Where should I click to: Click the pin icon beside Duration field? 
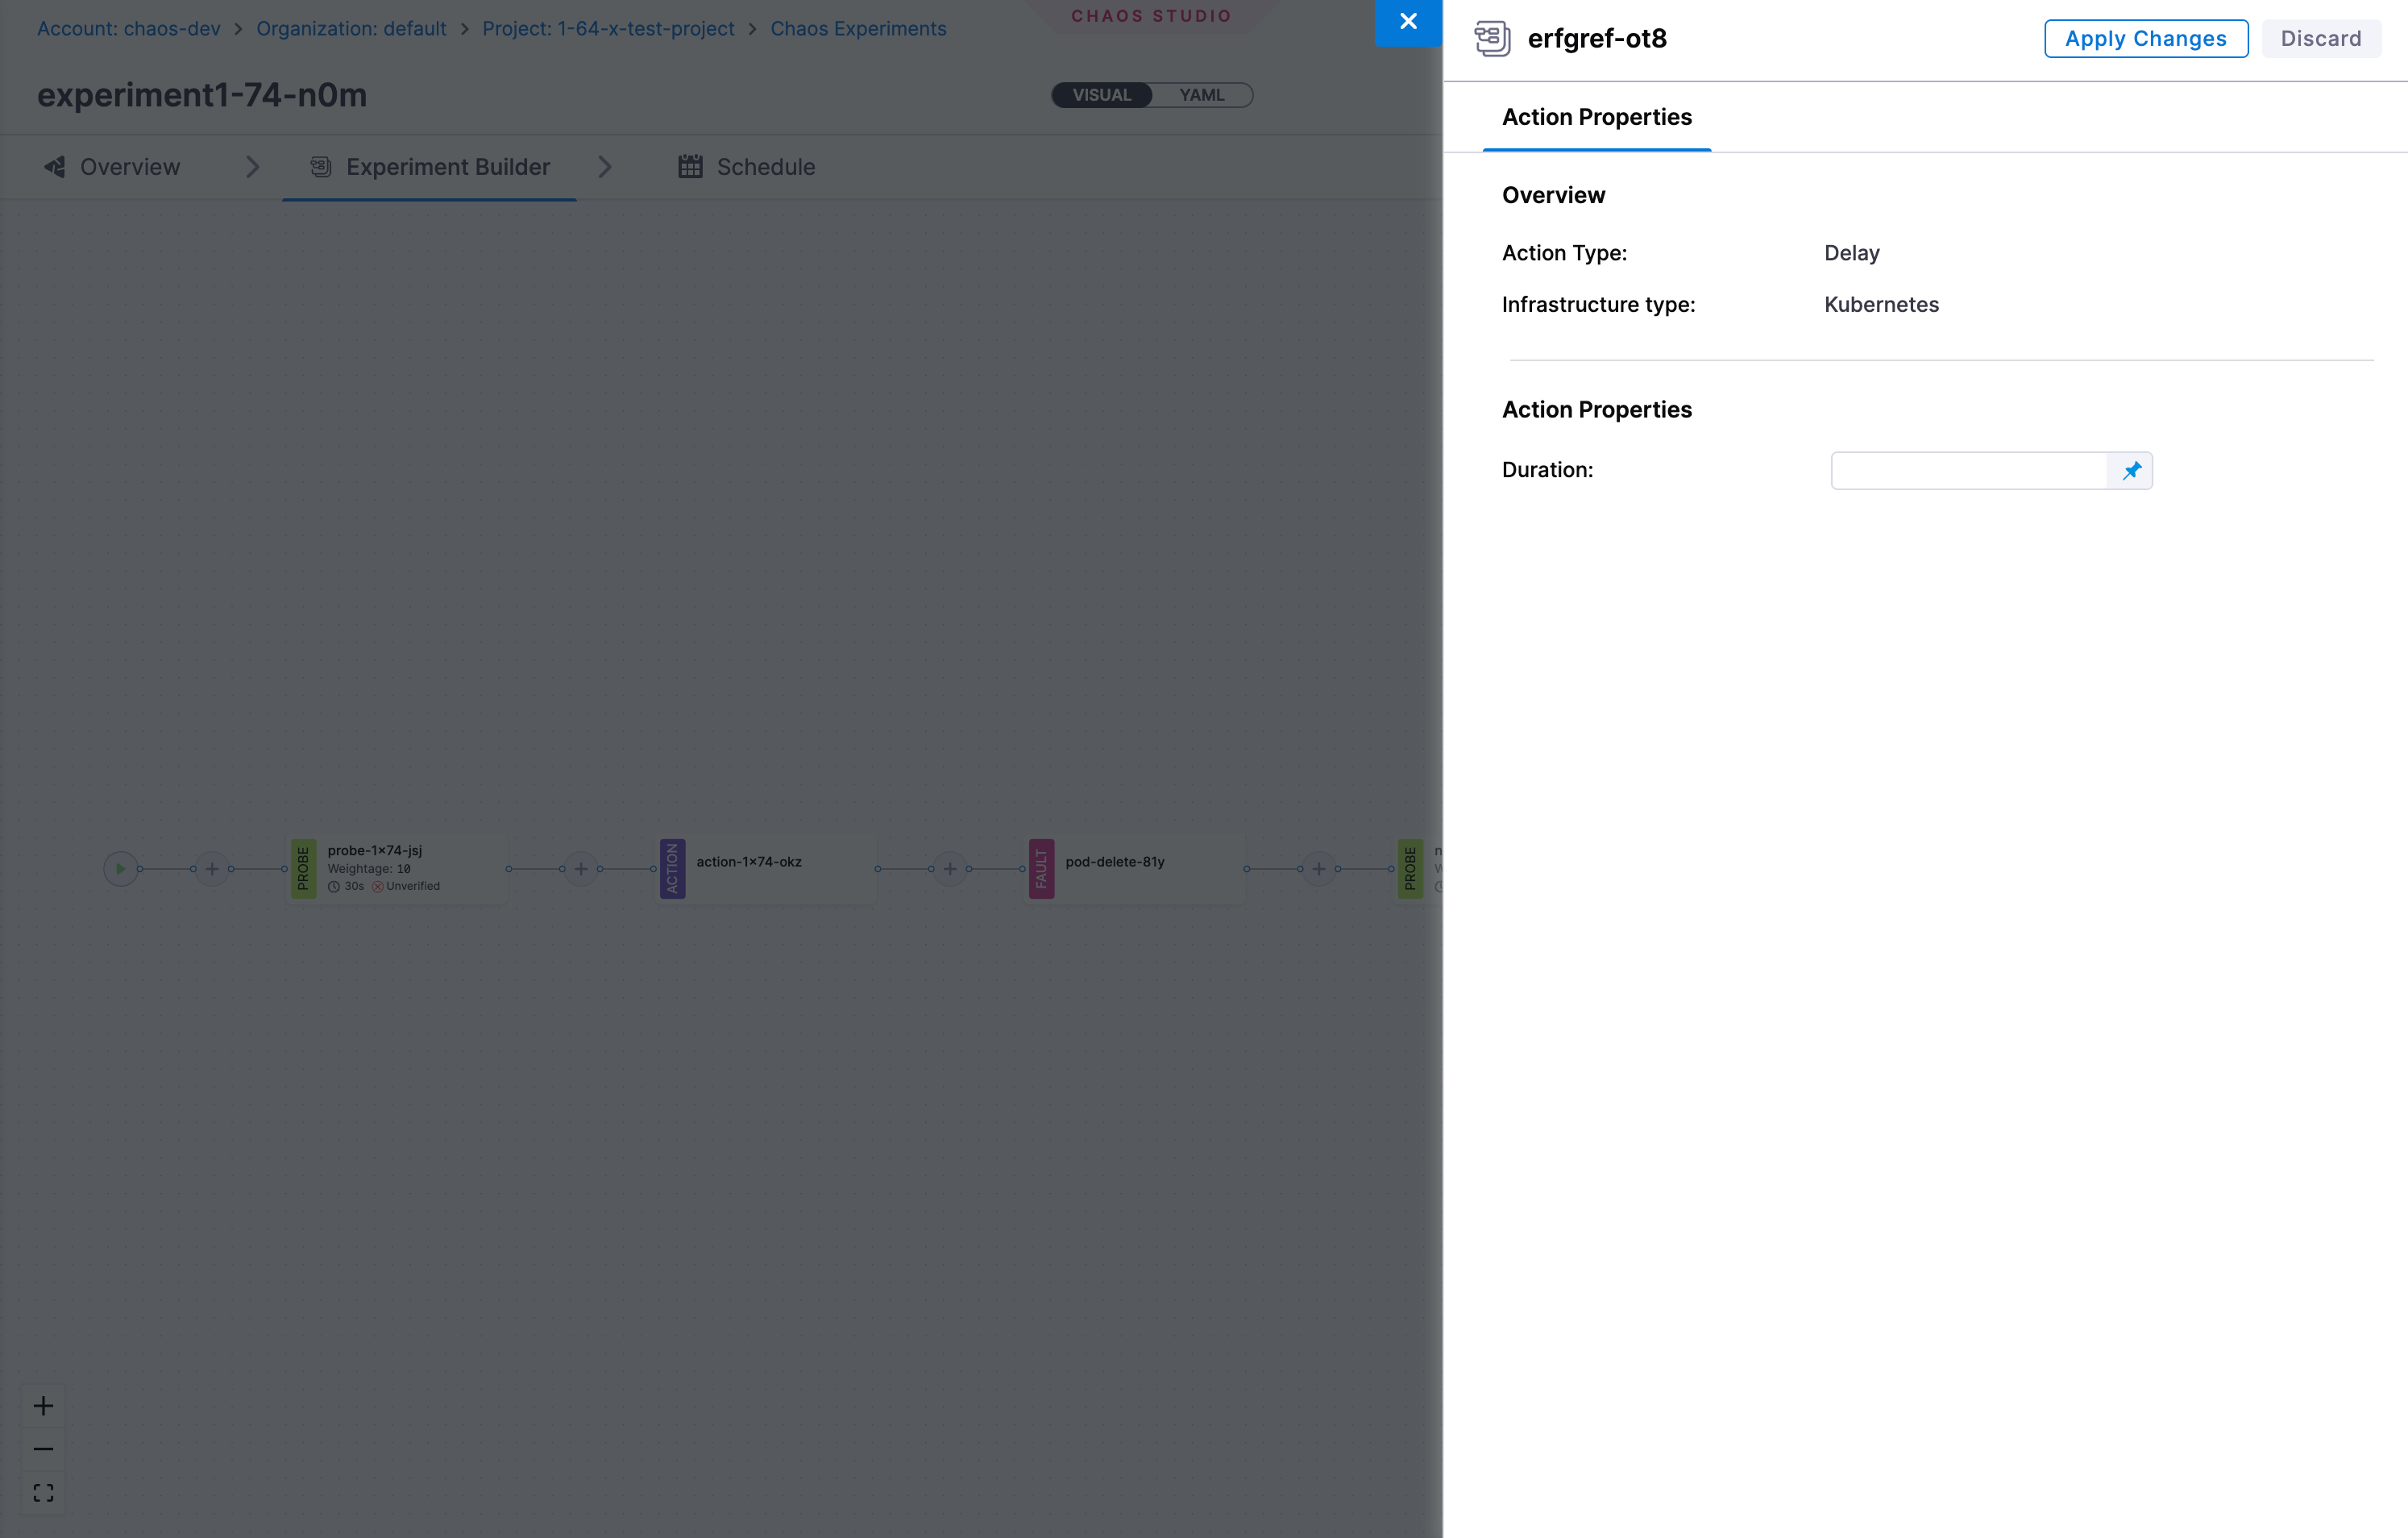(x=2131, y=470)
